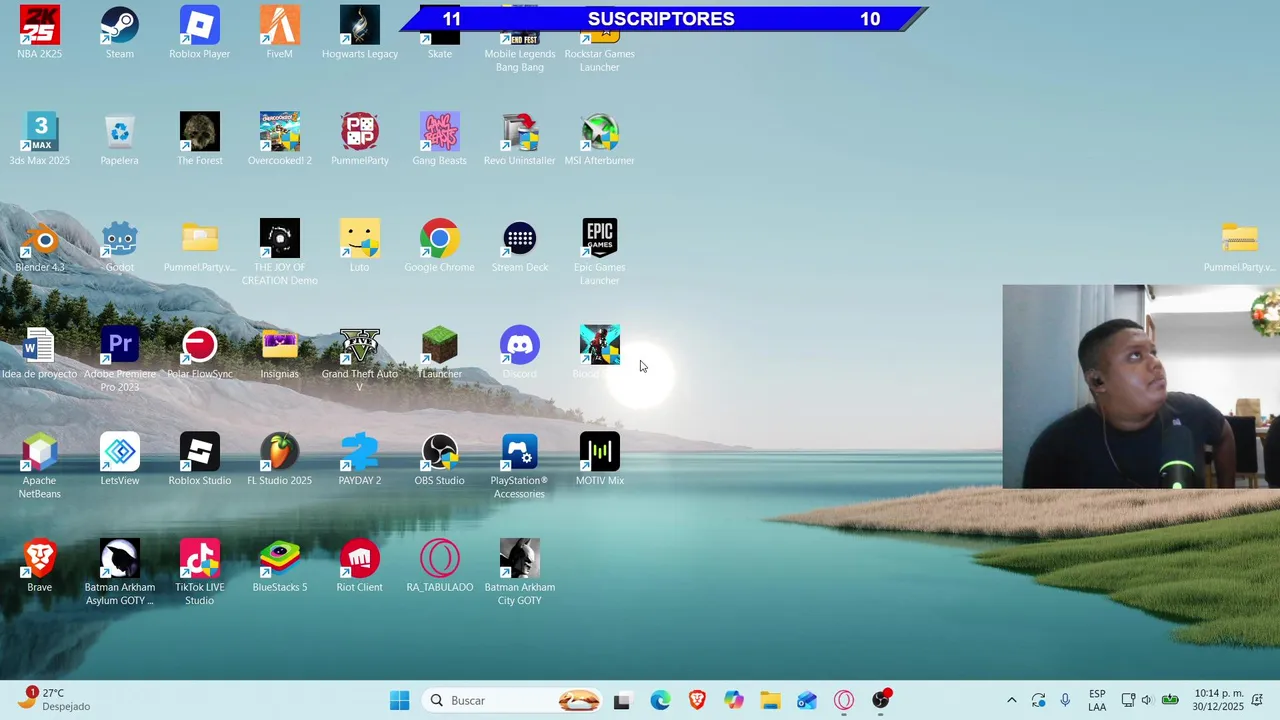Screen dimensions: 1280x720
Task: Select the Blender 4.3 icon
Action: pos(40,240)
